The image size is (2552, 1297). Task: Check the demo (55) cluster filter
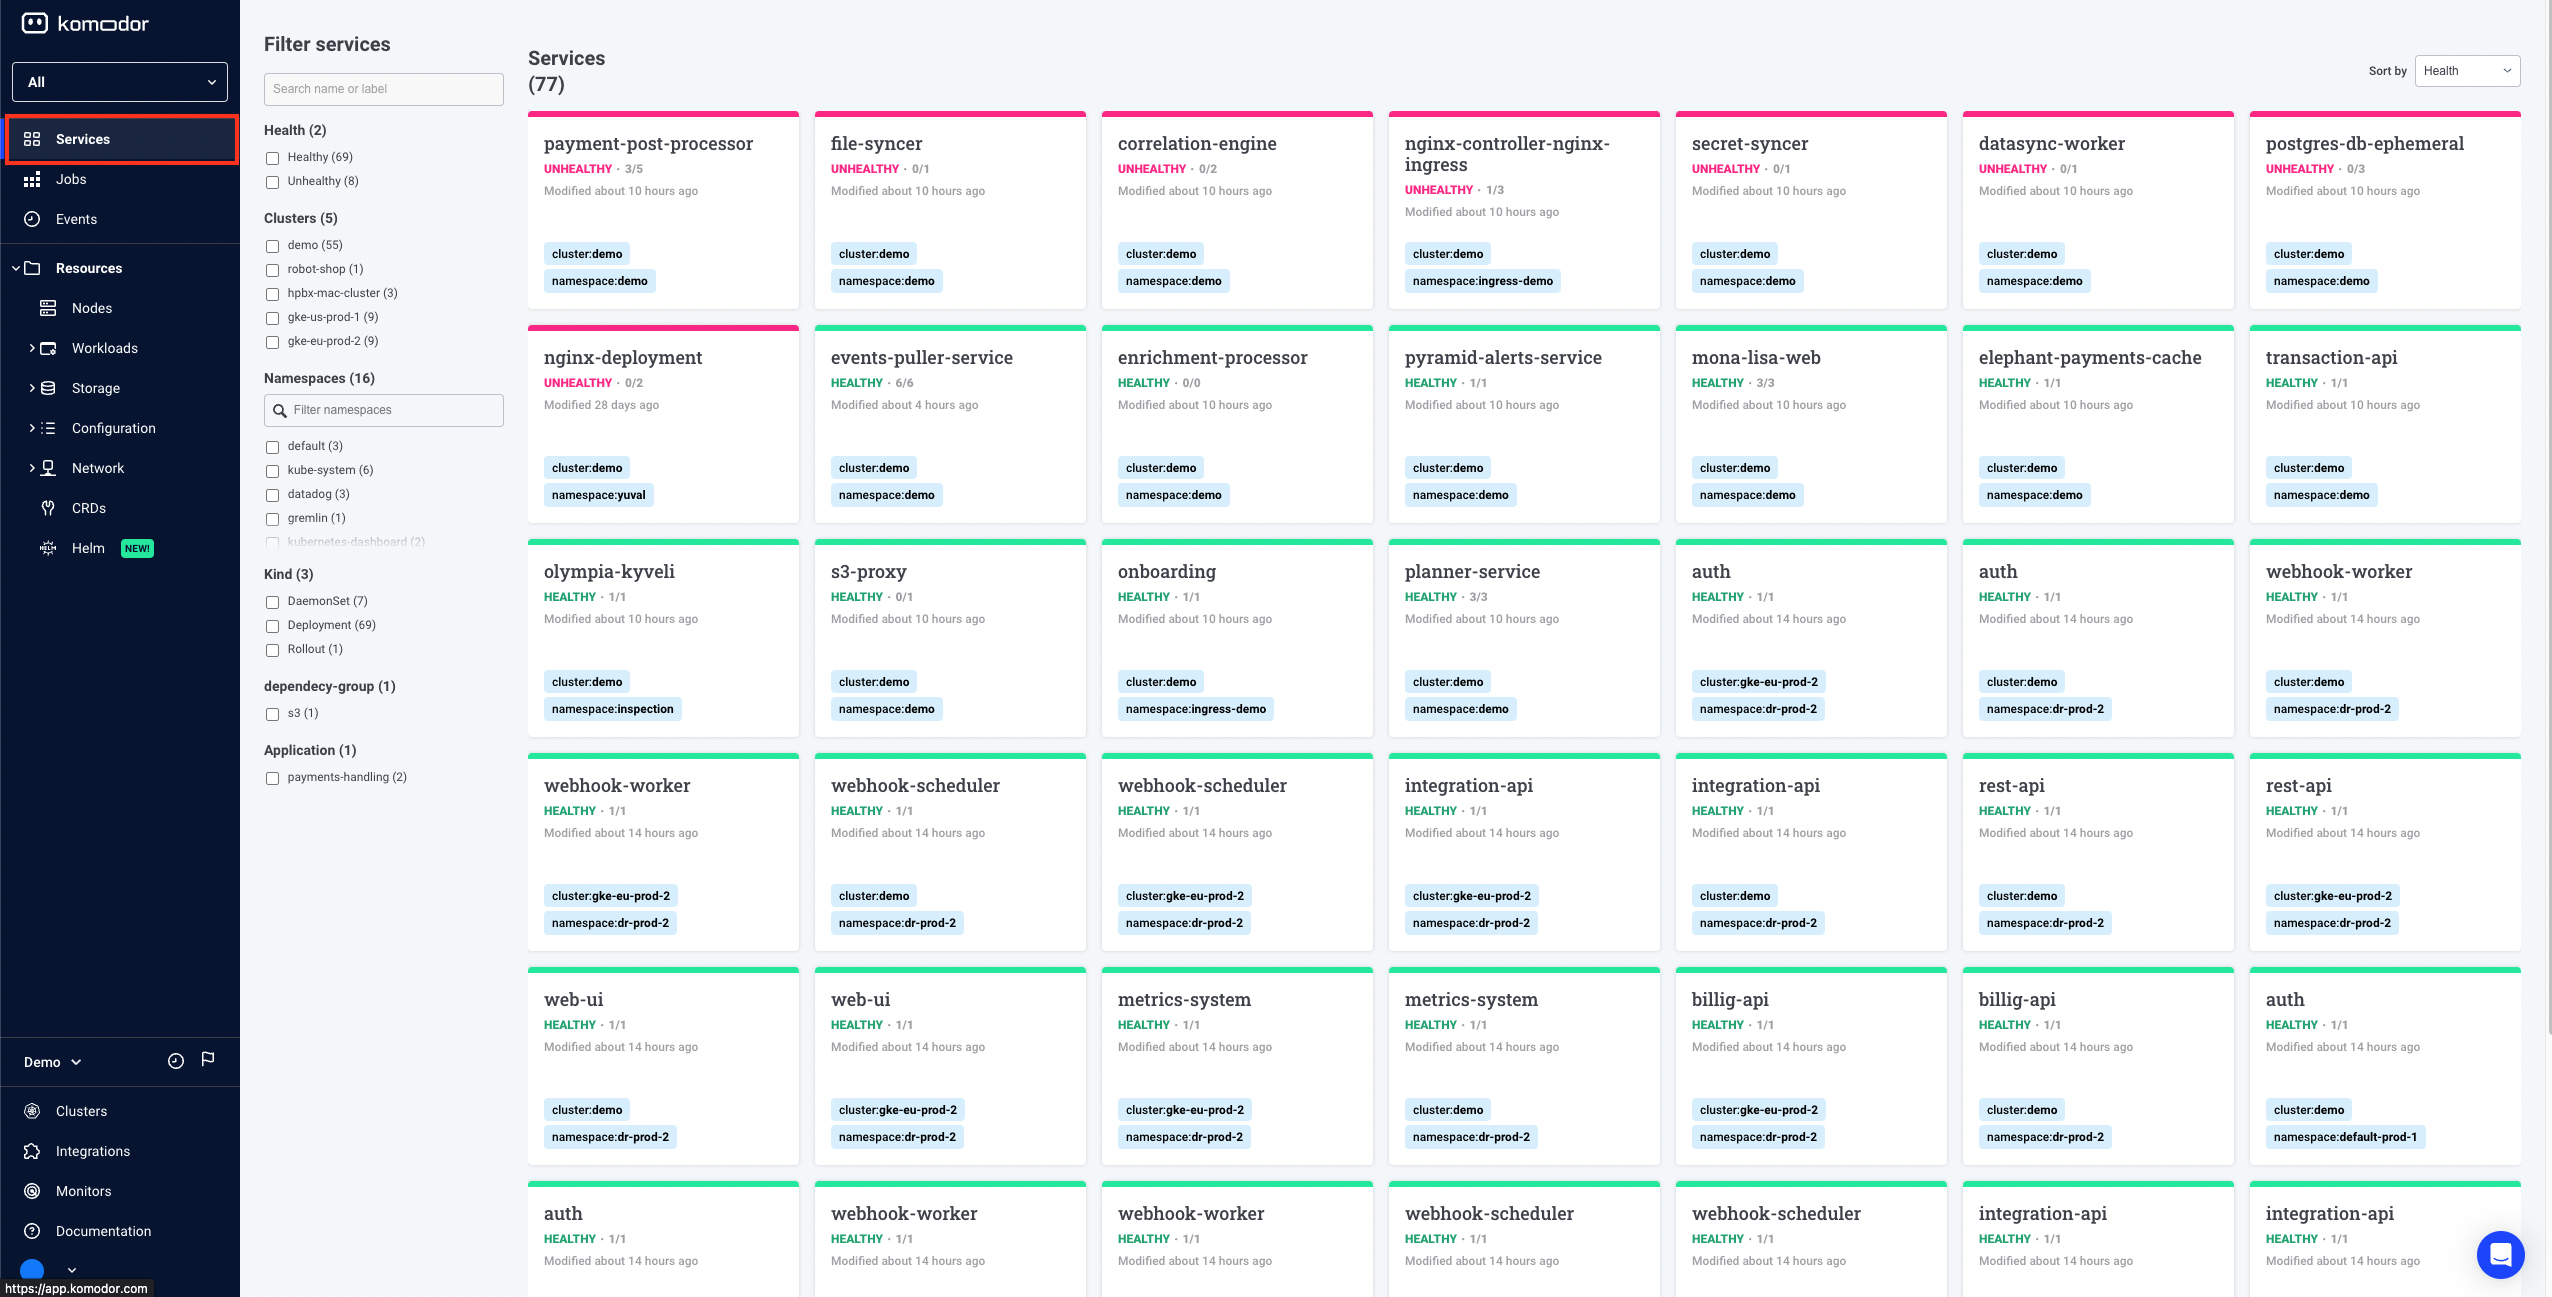(x=272, y=246)
